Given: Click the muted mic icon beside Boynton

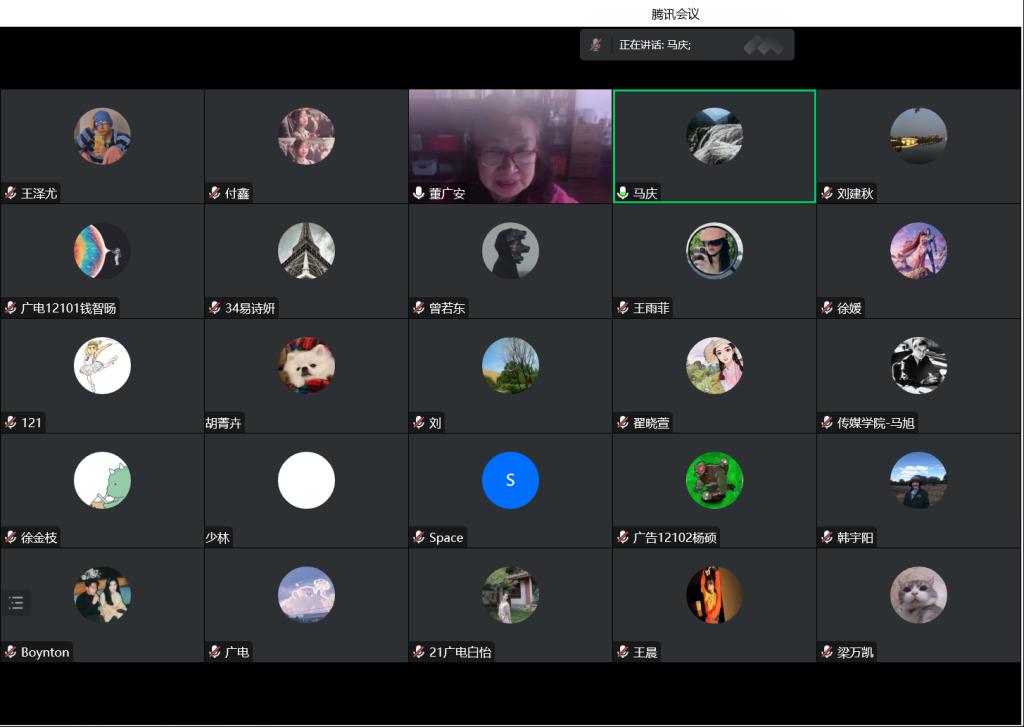Looking at the screenshot, I should point(11,652).
